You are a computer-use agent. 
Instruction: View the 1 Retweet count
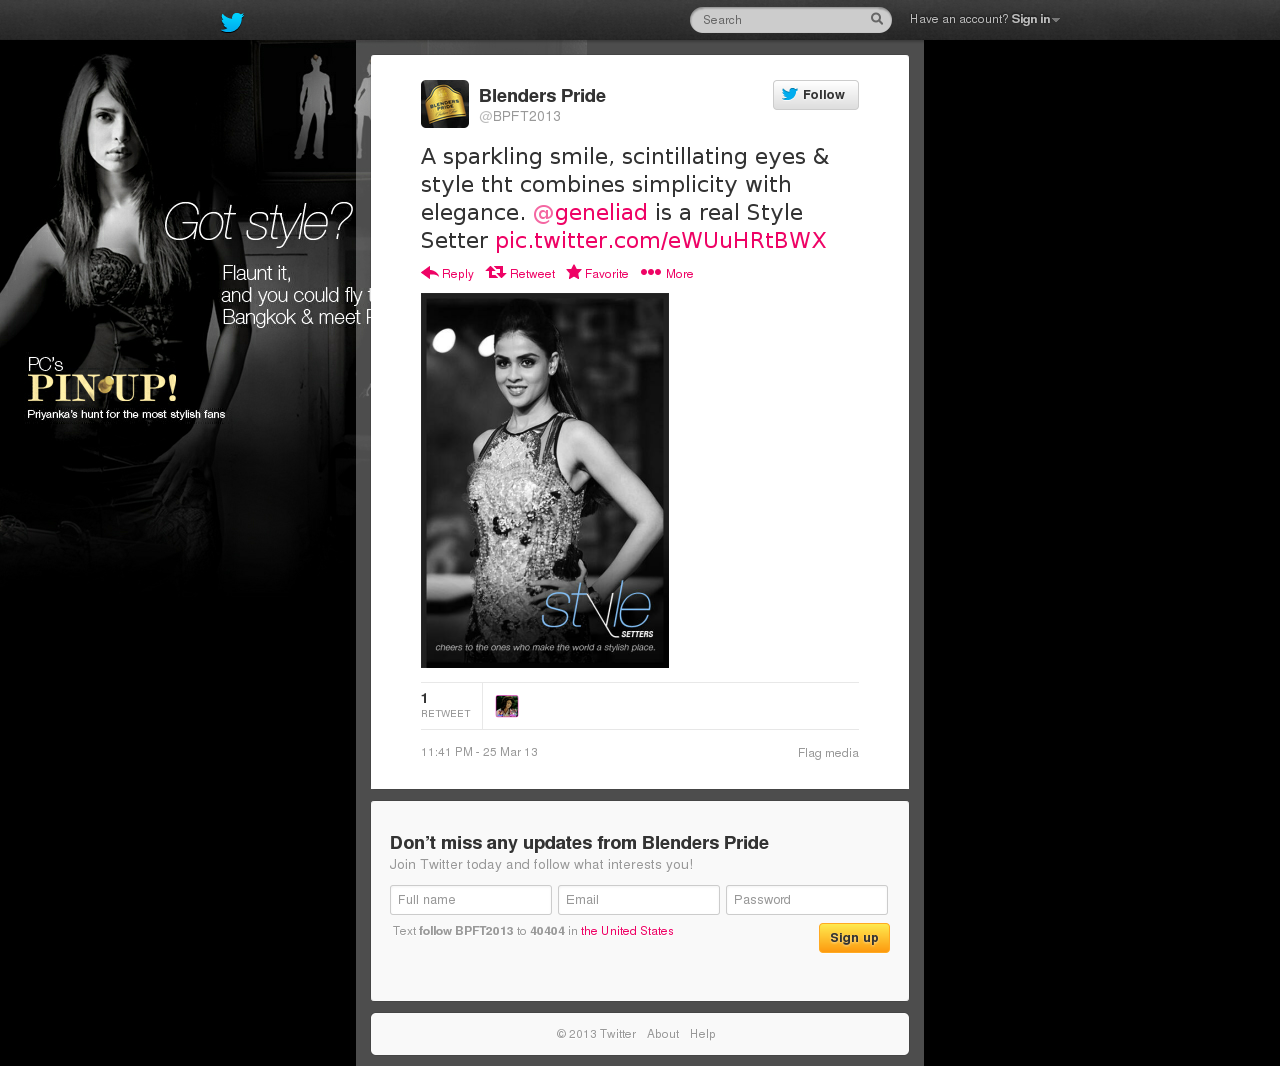tap(445, 705)
